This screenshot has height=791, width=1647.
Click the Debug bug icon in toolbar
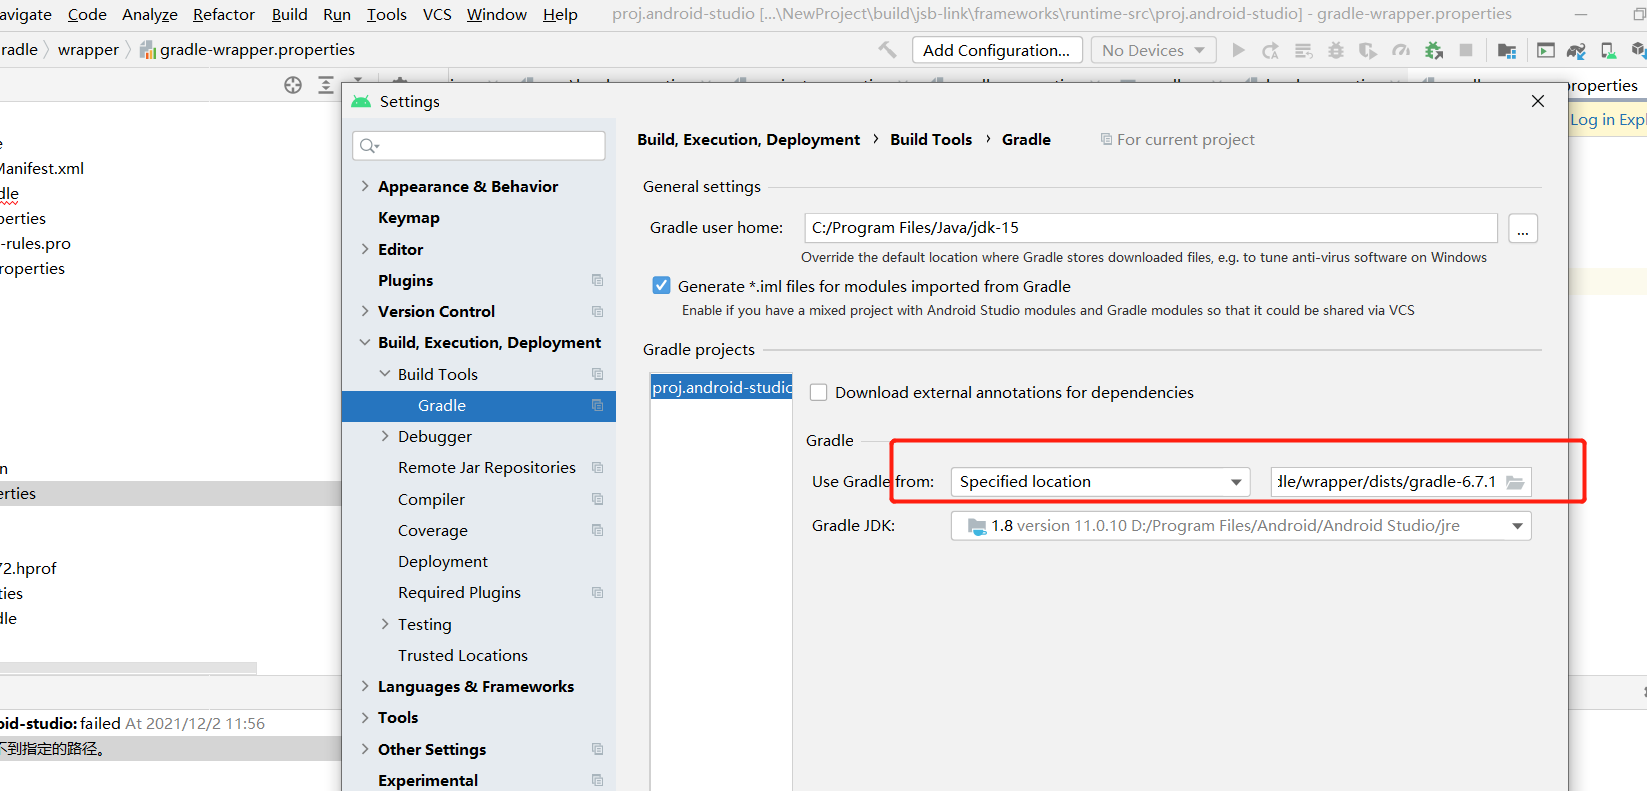point(1335,50)
